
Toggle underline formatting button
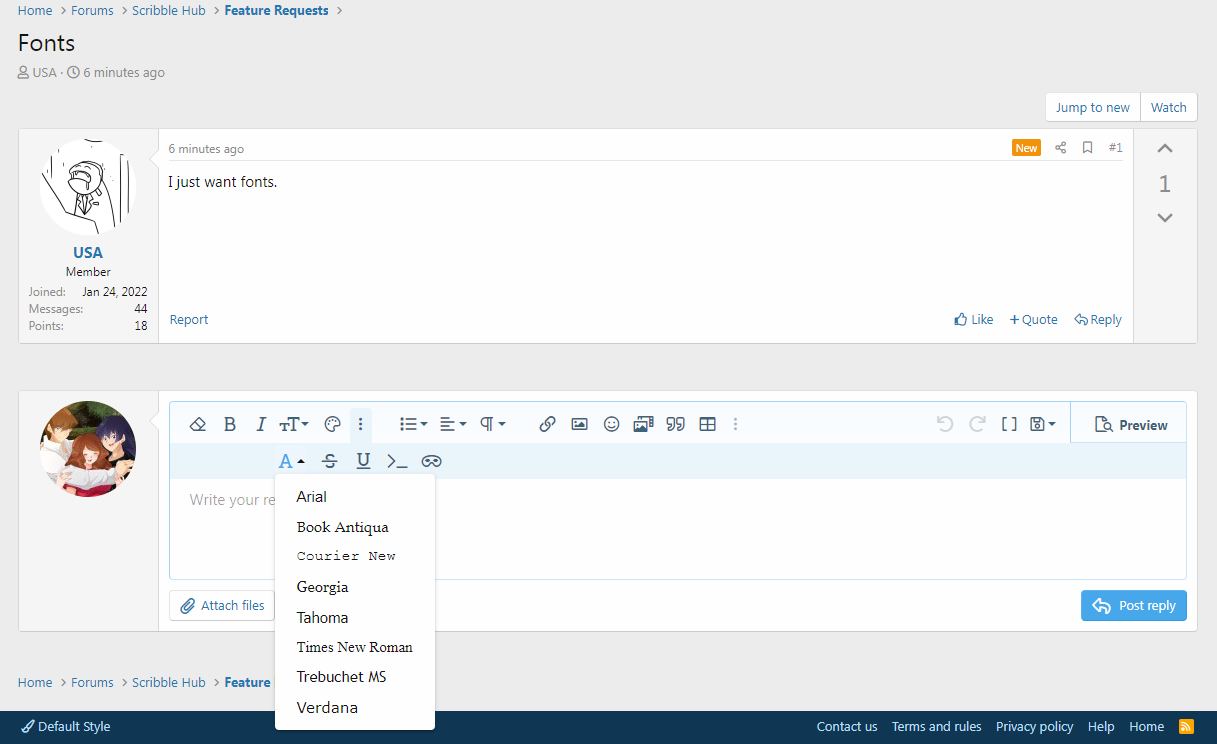click(363, 461)
